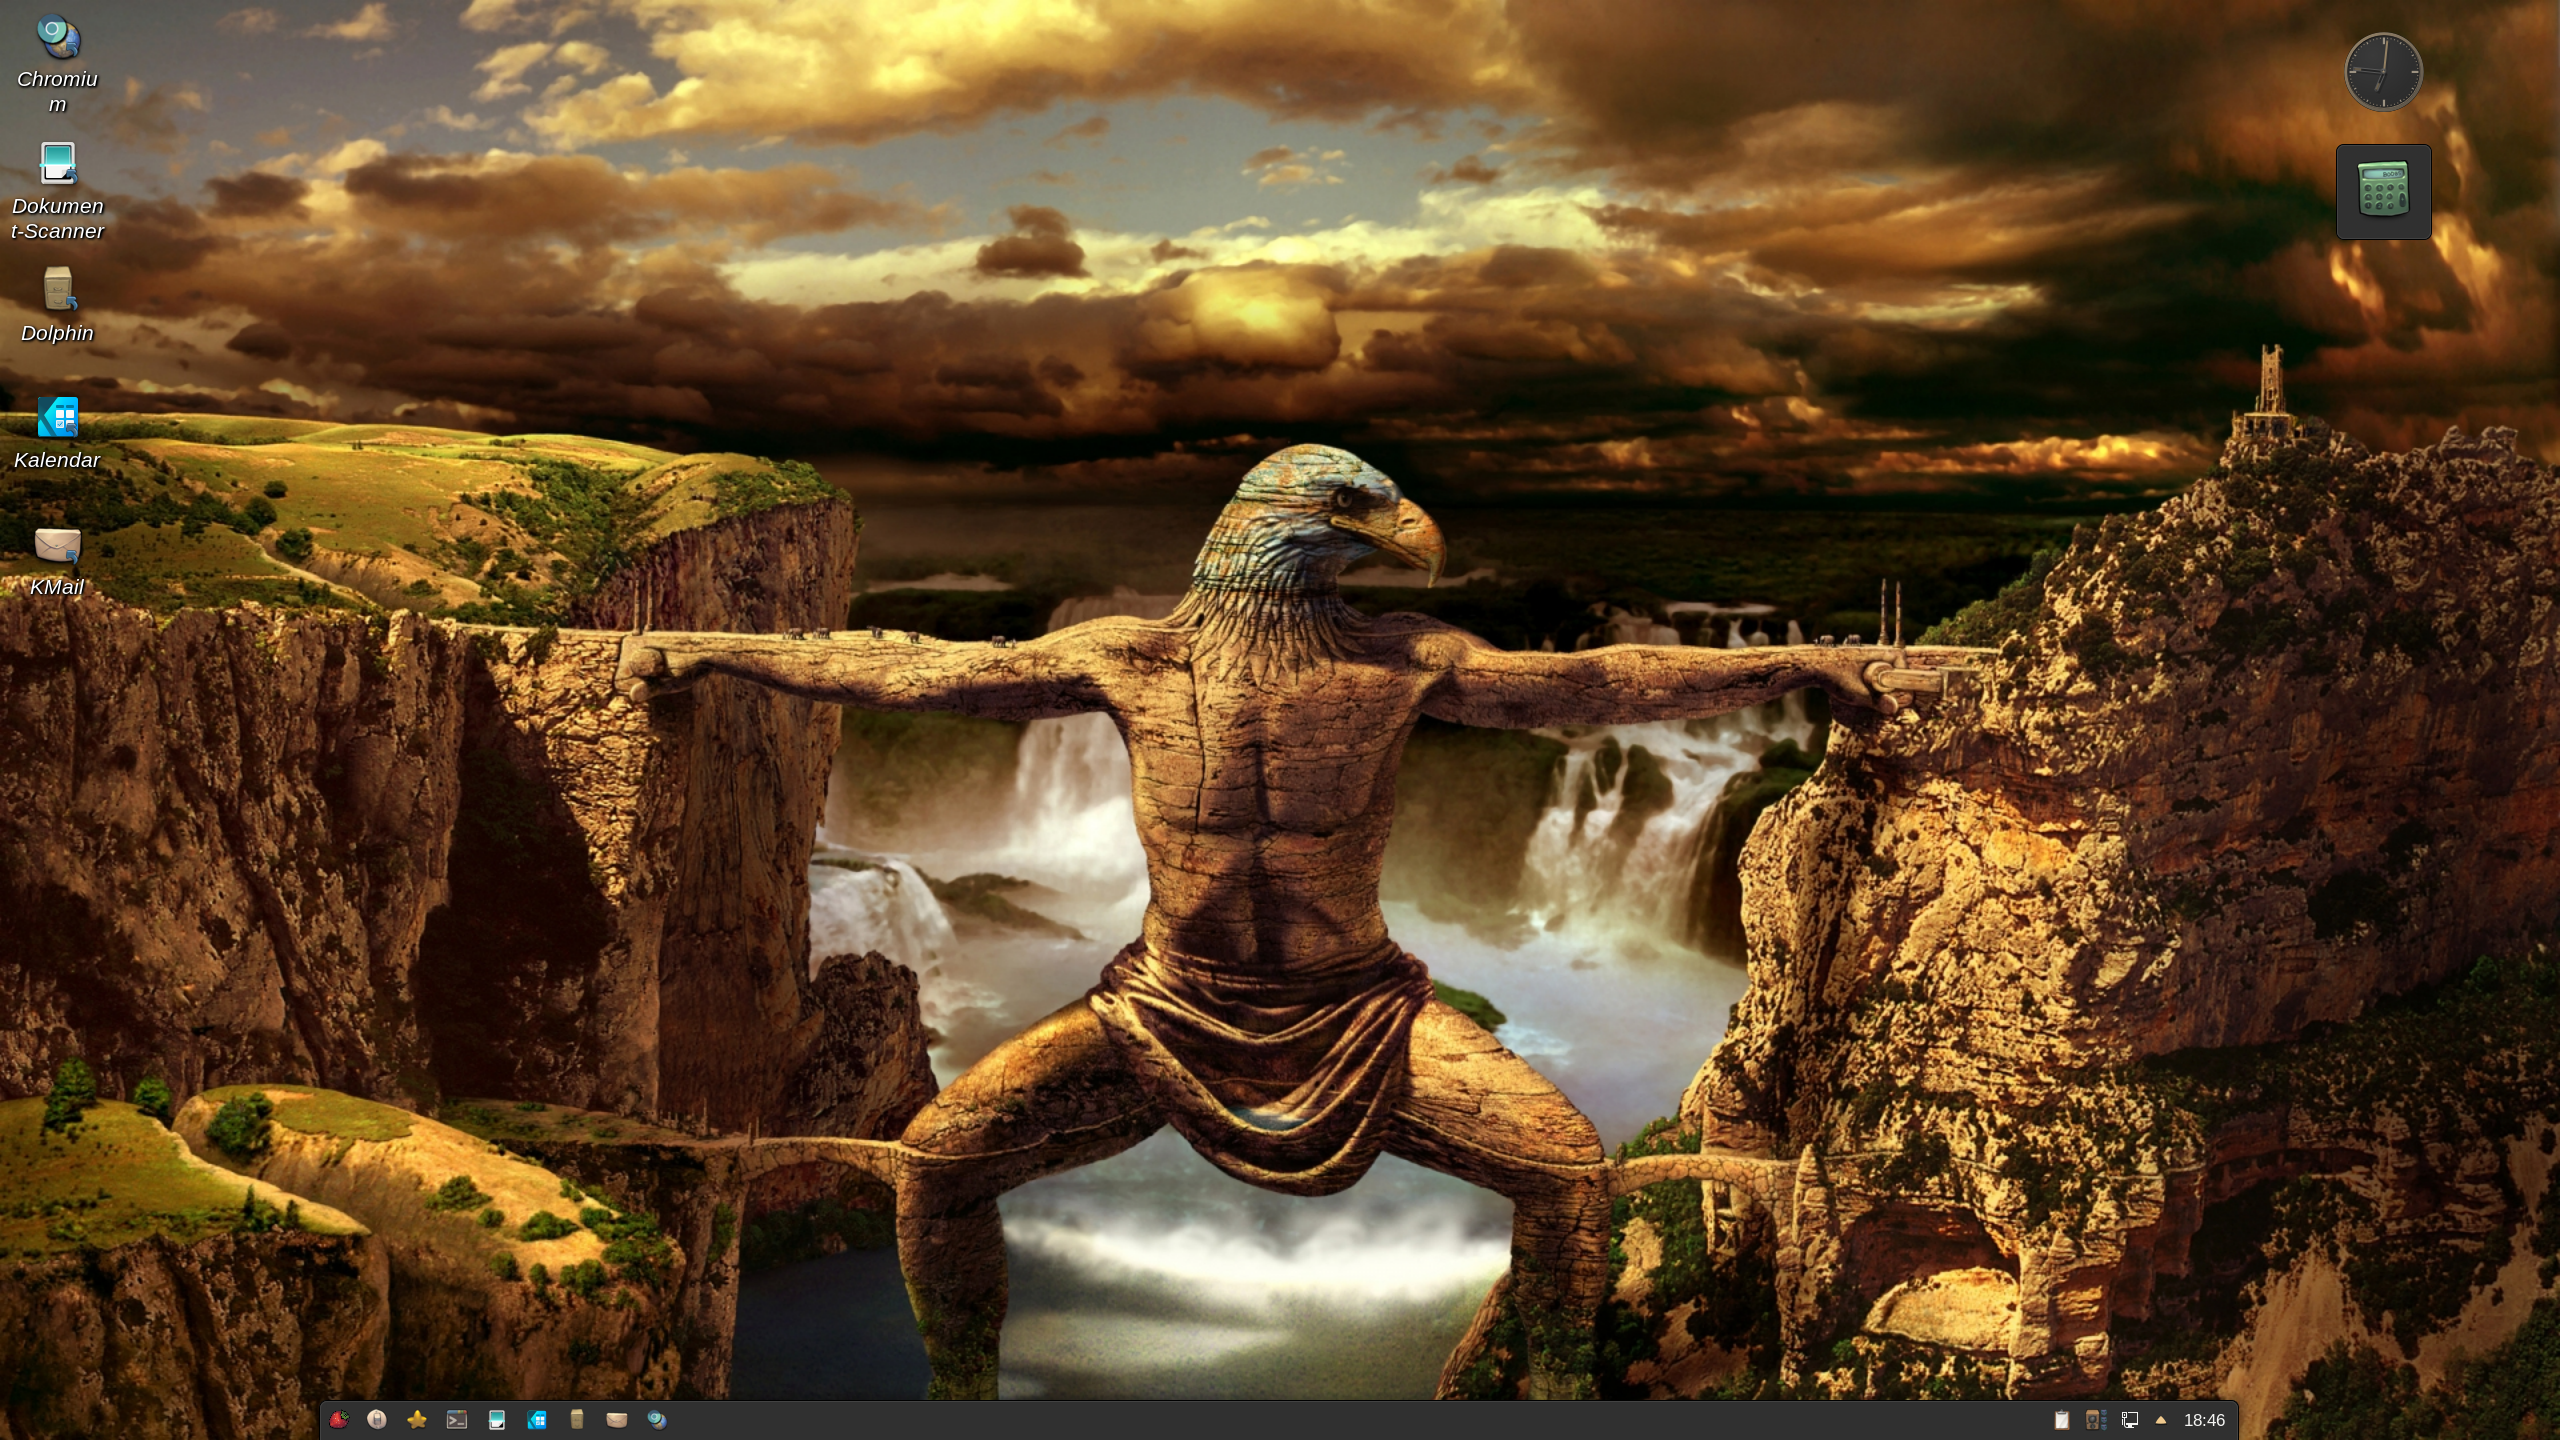
Task: Open the Dokument-Scanner desktop shortcut
Action: 58,165
